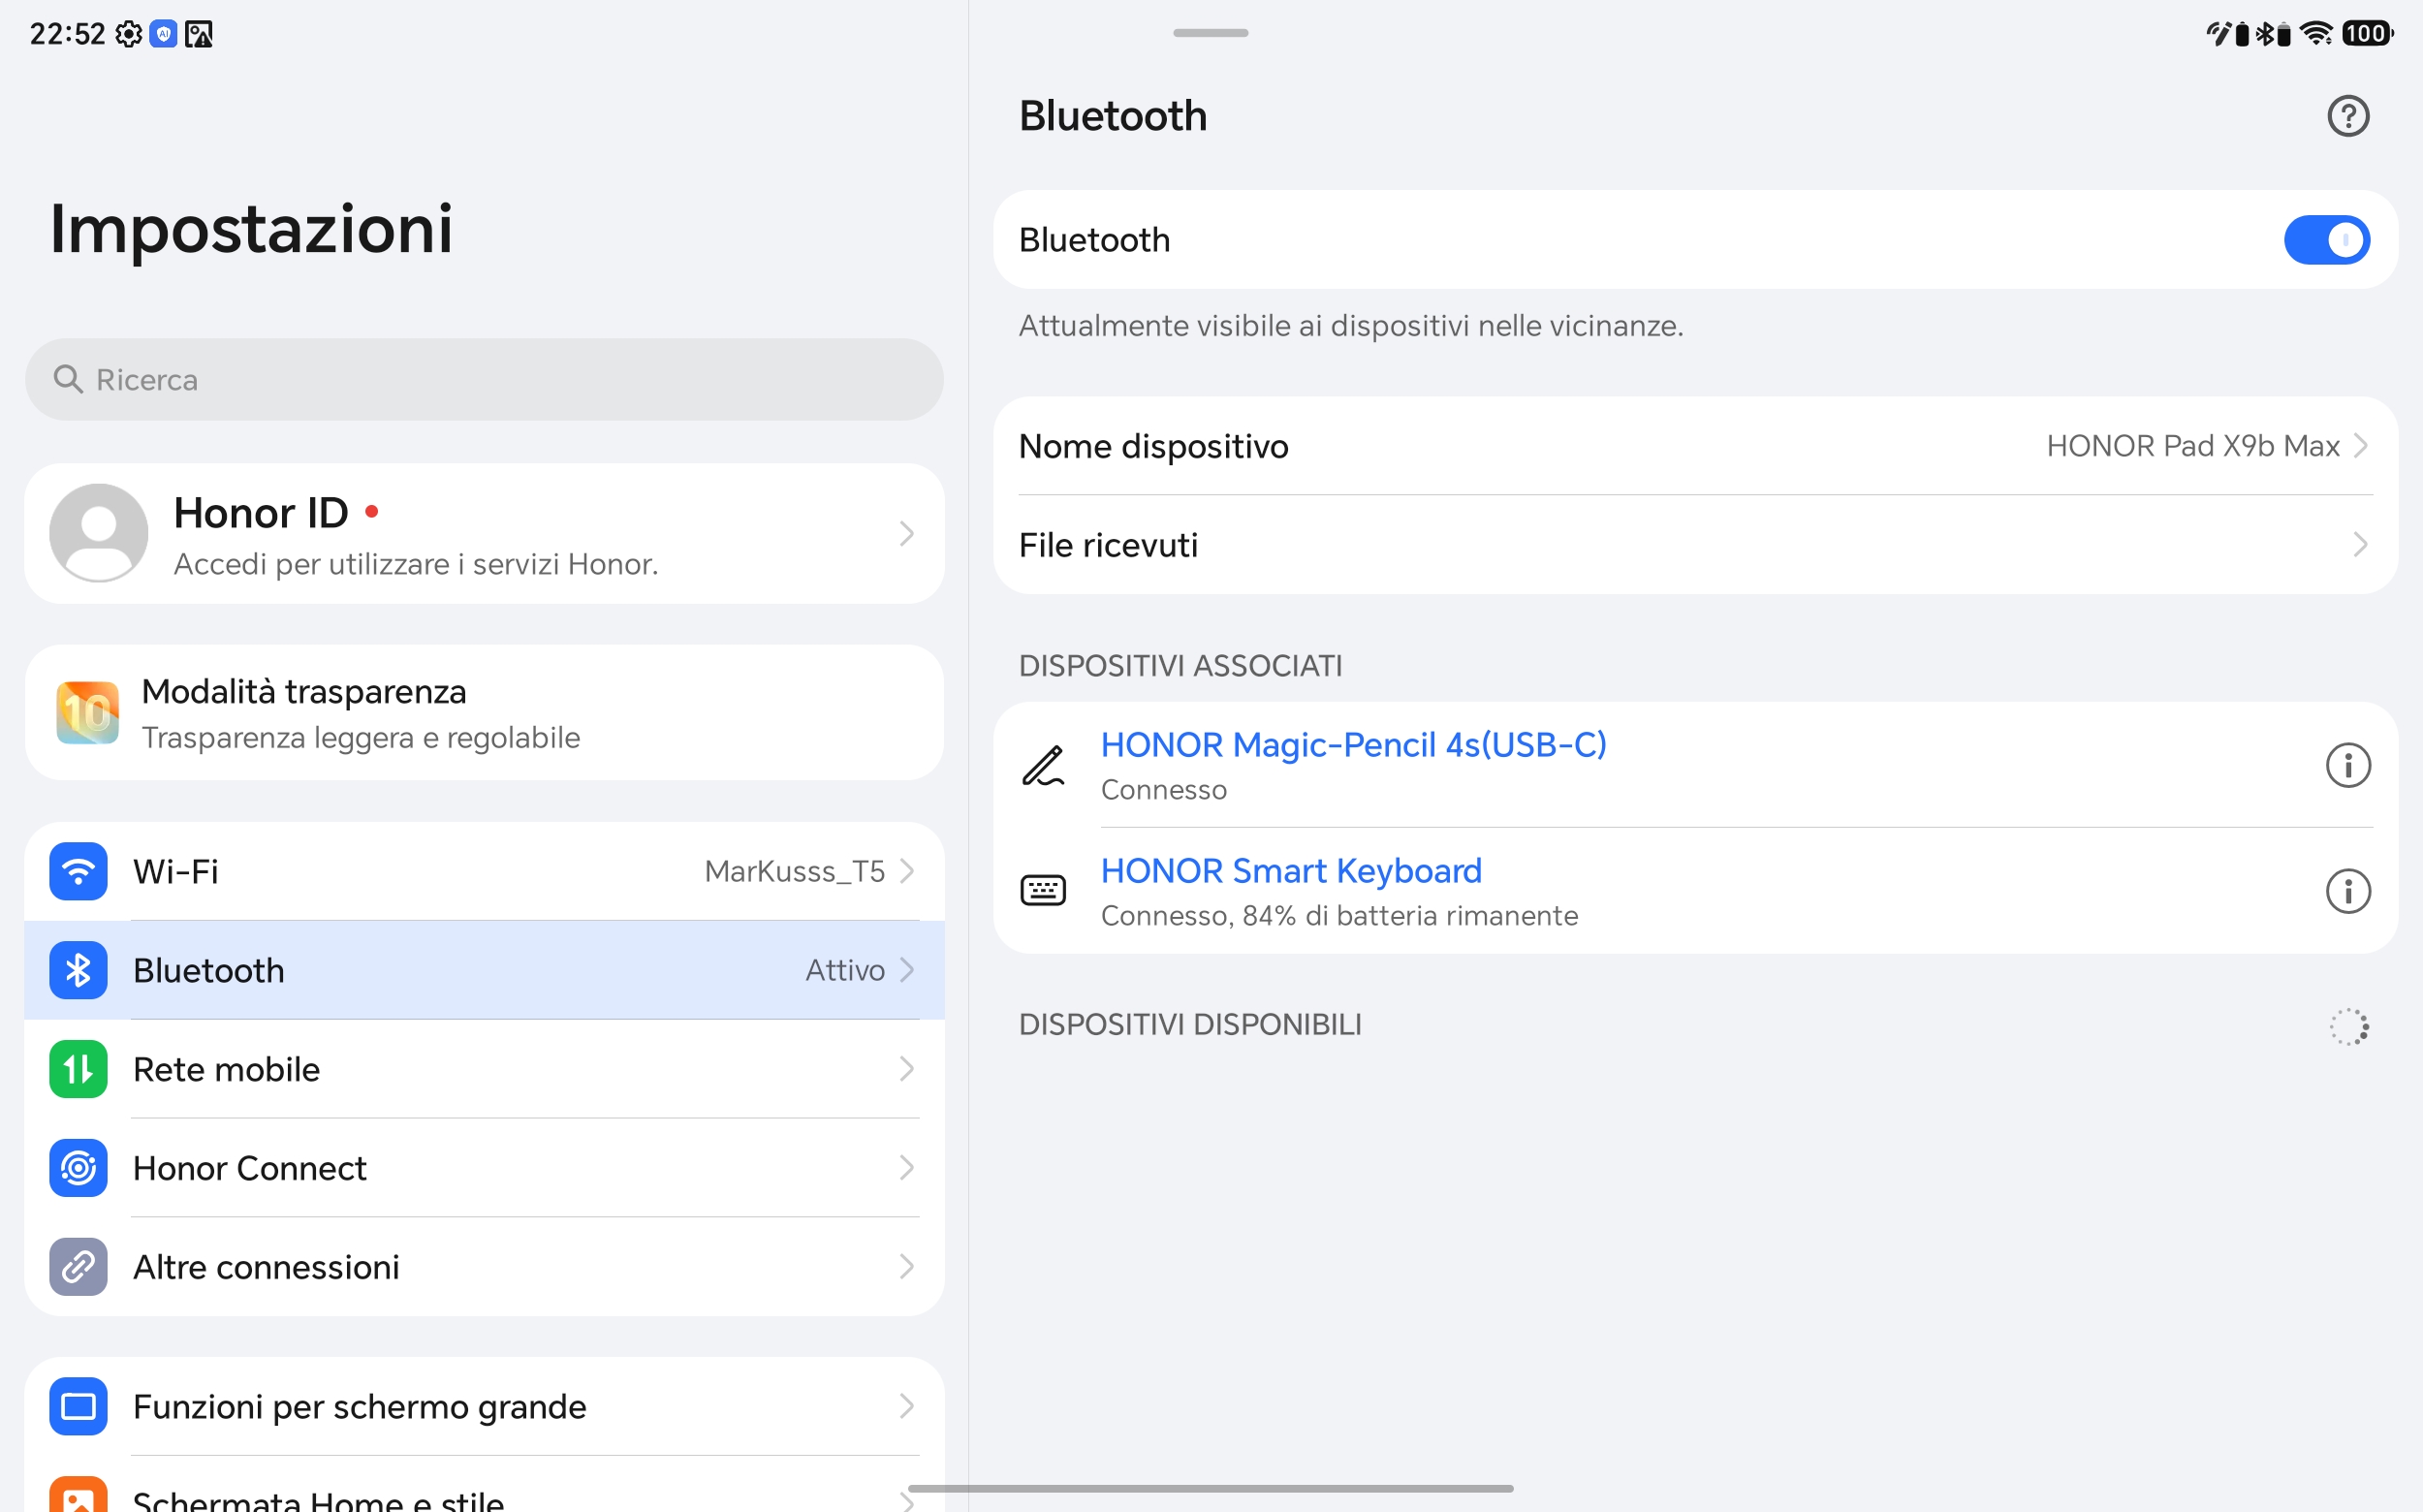Tap the Rete mobile icon
This screenshot has width=2423, height=1512.
(x=78, y=1069)
